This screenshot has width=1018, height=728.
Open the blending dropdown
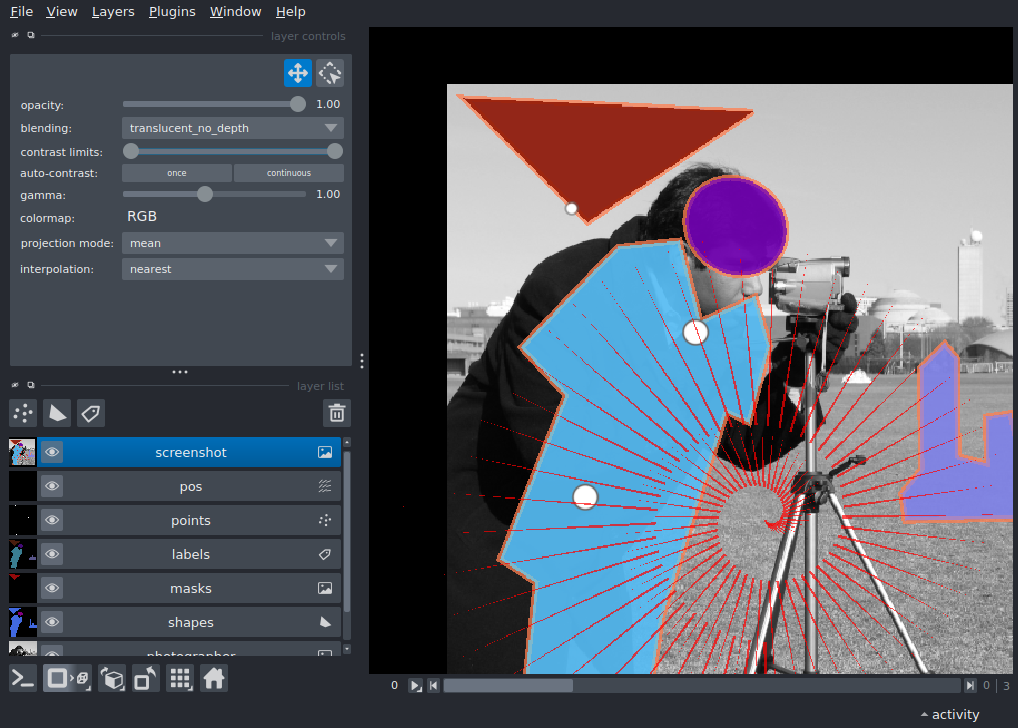click(232, 128)
